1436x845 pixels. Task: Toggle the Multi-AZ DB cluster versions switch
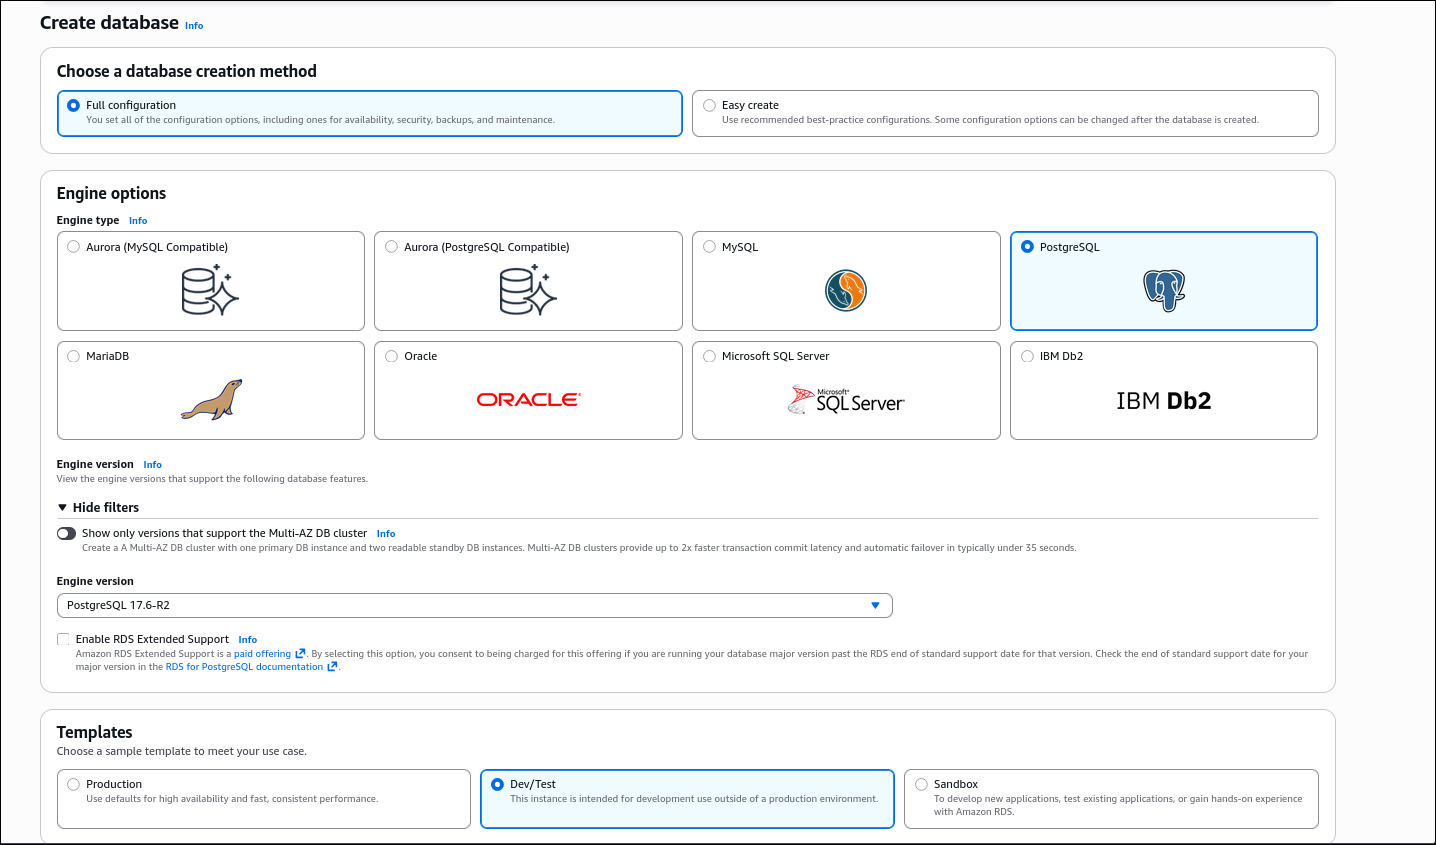[67, 534]
